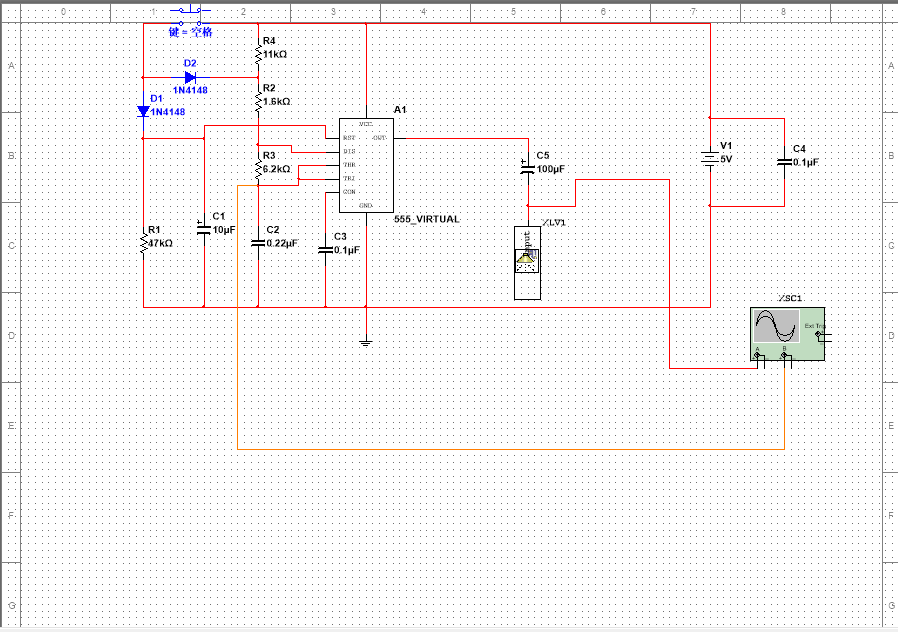Click the 100µF value label
The height and width of the screenshot is (632, 898).
(x=551, y=169)
